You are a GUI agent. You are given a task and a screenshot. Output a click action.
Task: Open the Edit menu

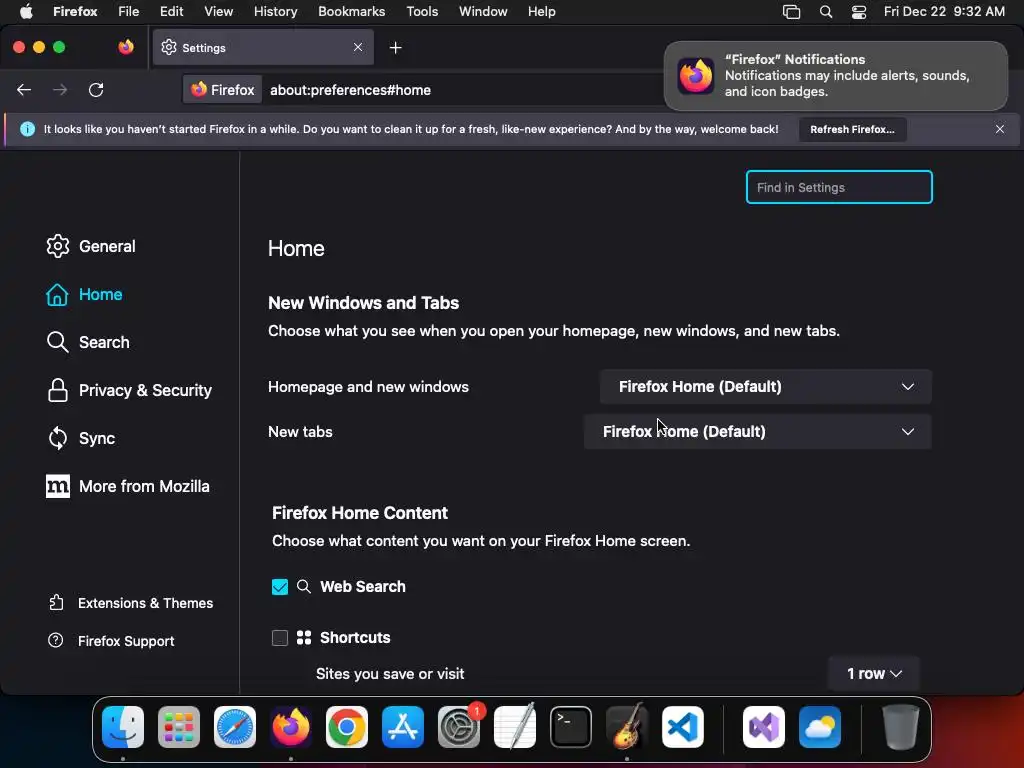click(x=172, y=12)
